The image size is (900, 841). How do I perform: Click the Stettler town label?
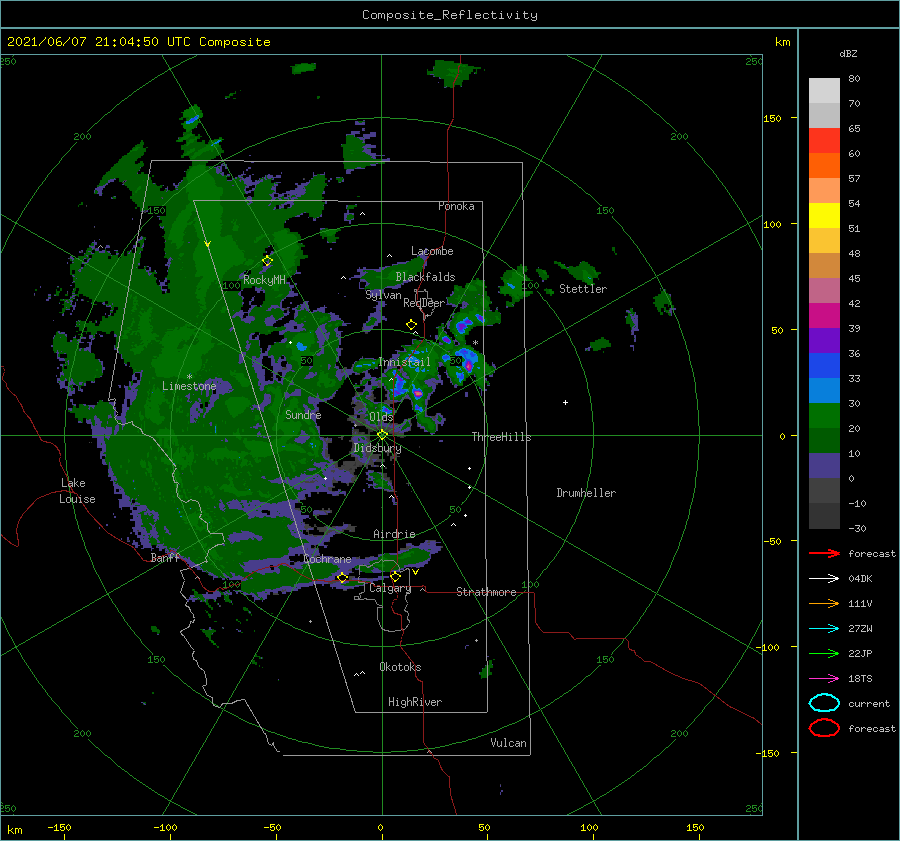pyautogui.click(x=583, y=289)
